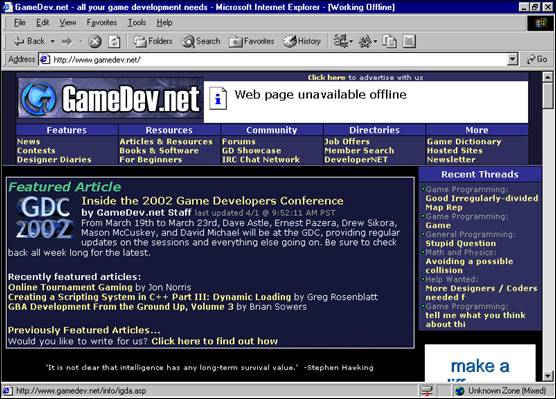Open 'tell me what you think' thread
Screen dimensions: 556x399
point(475,320)
